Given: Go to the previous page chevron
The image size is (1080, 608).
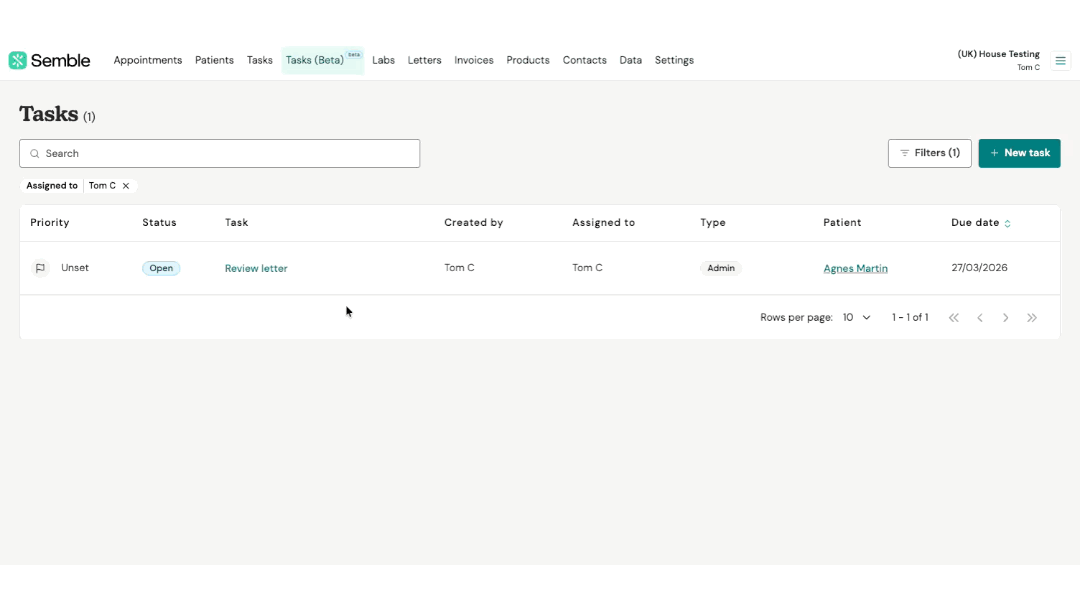Looking at the screenshot, I should (979, 318).
